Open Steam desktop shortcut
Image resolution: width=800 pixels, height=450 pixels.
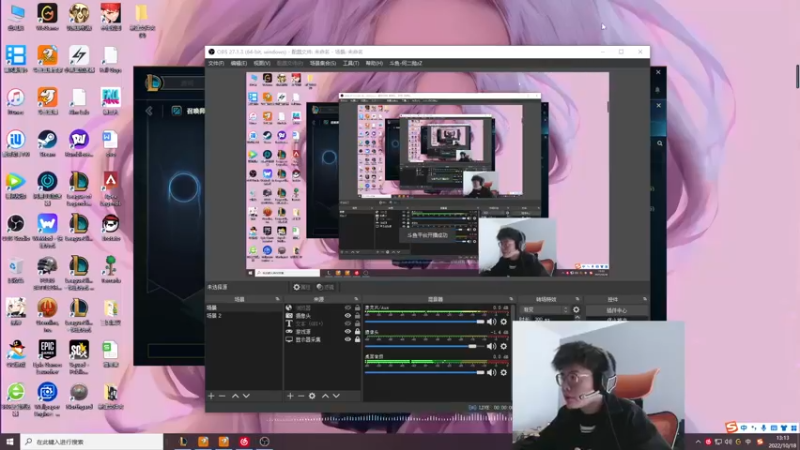coord(47,143)
